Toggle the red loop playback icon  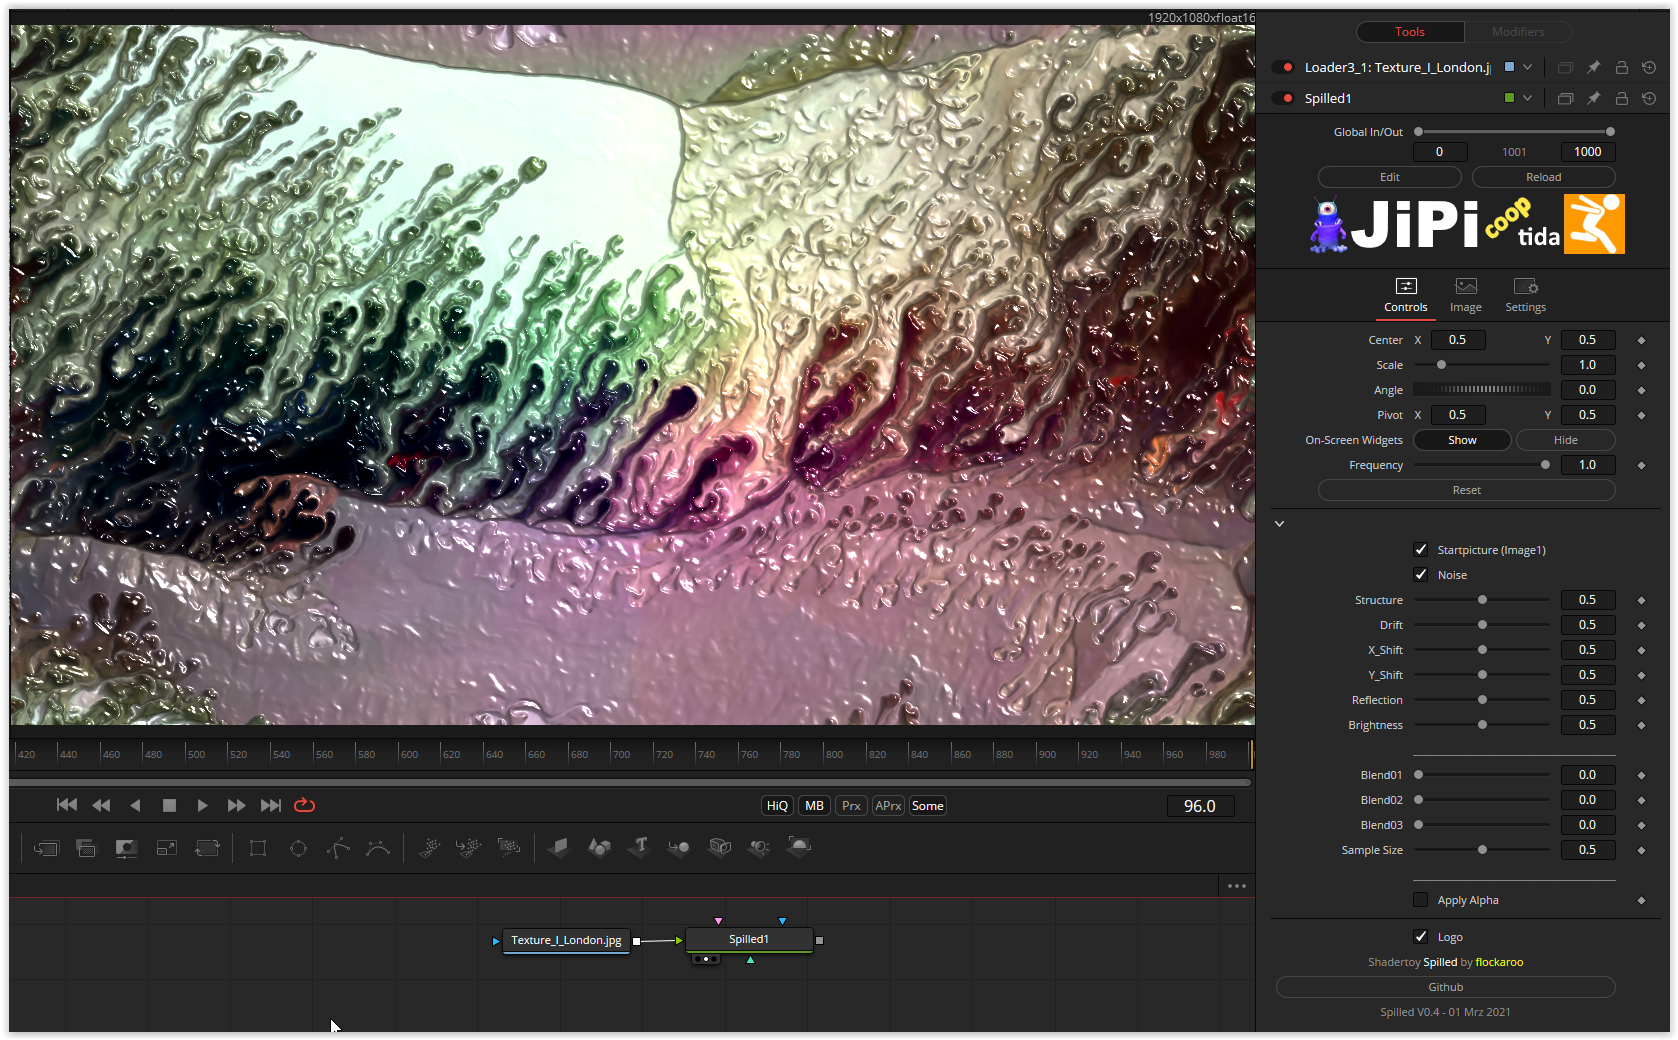click(305, 805)
